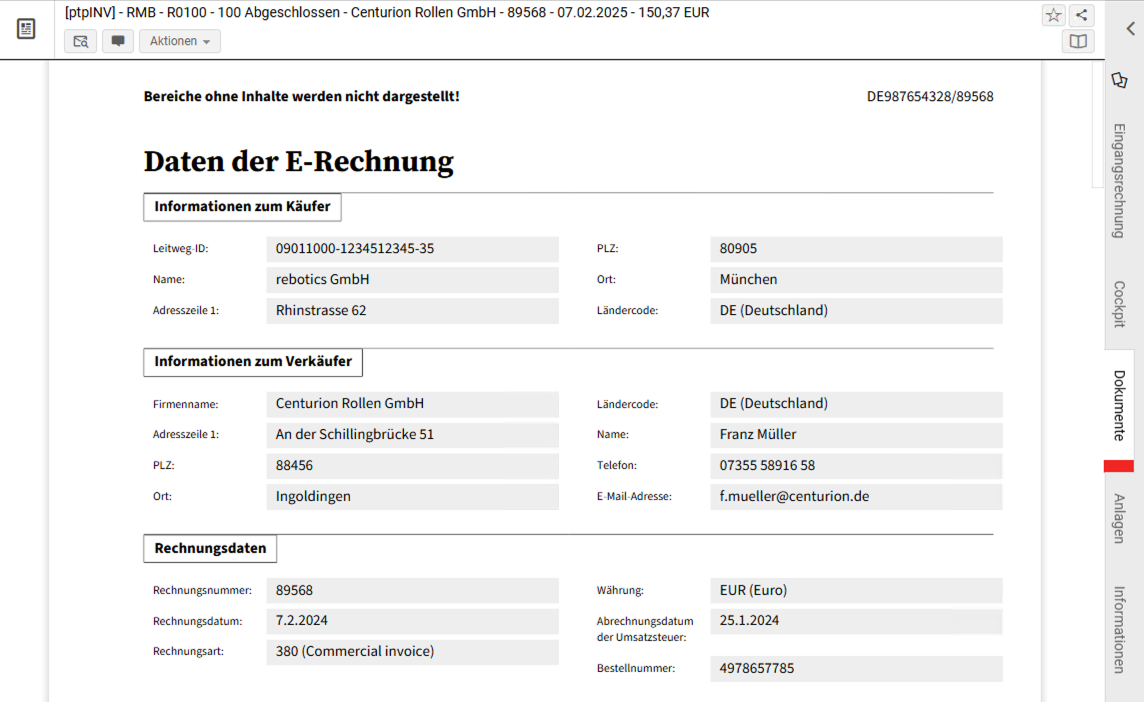Open the document search preview icon
Image resolution: width=1144 pixels, height=702 pixels.
pyautogui.click(x=80, y=41)
